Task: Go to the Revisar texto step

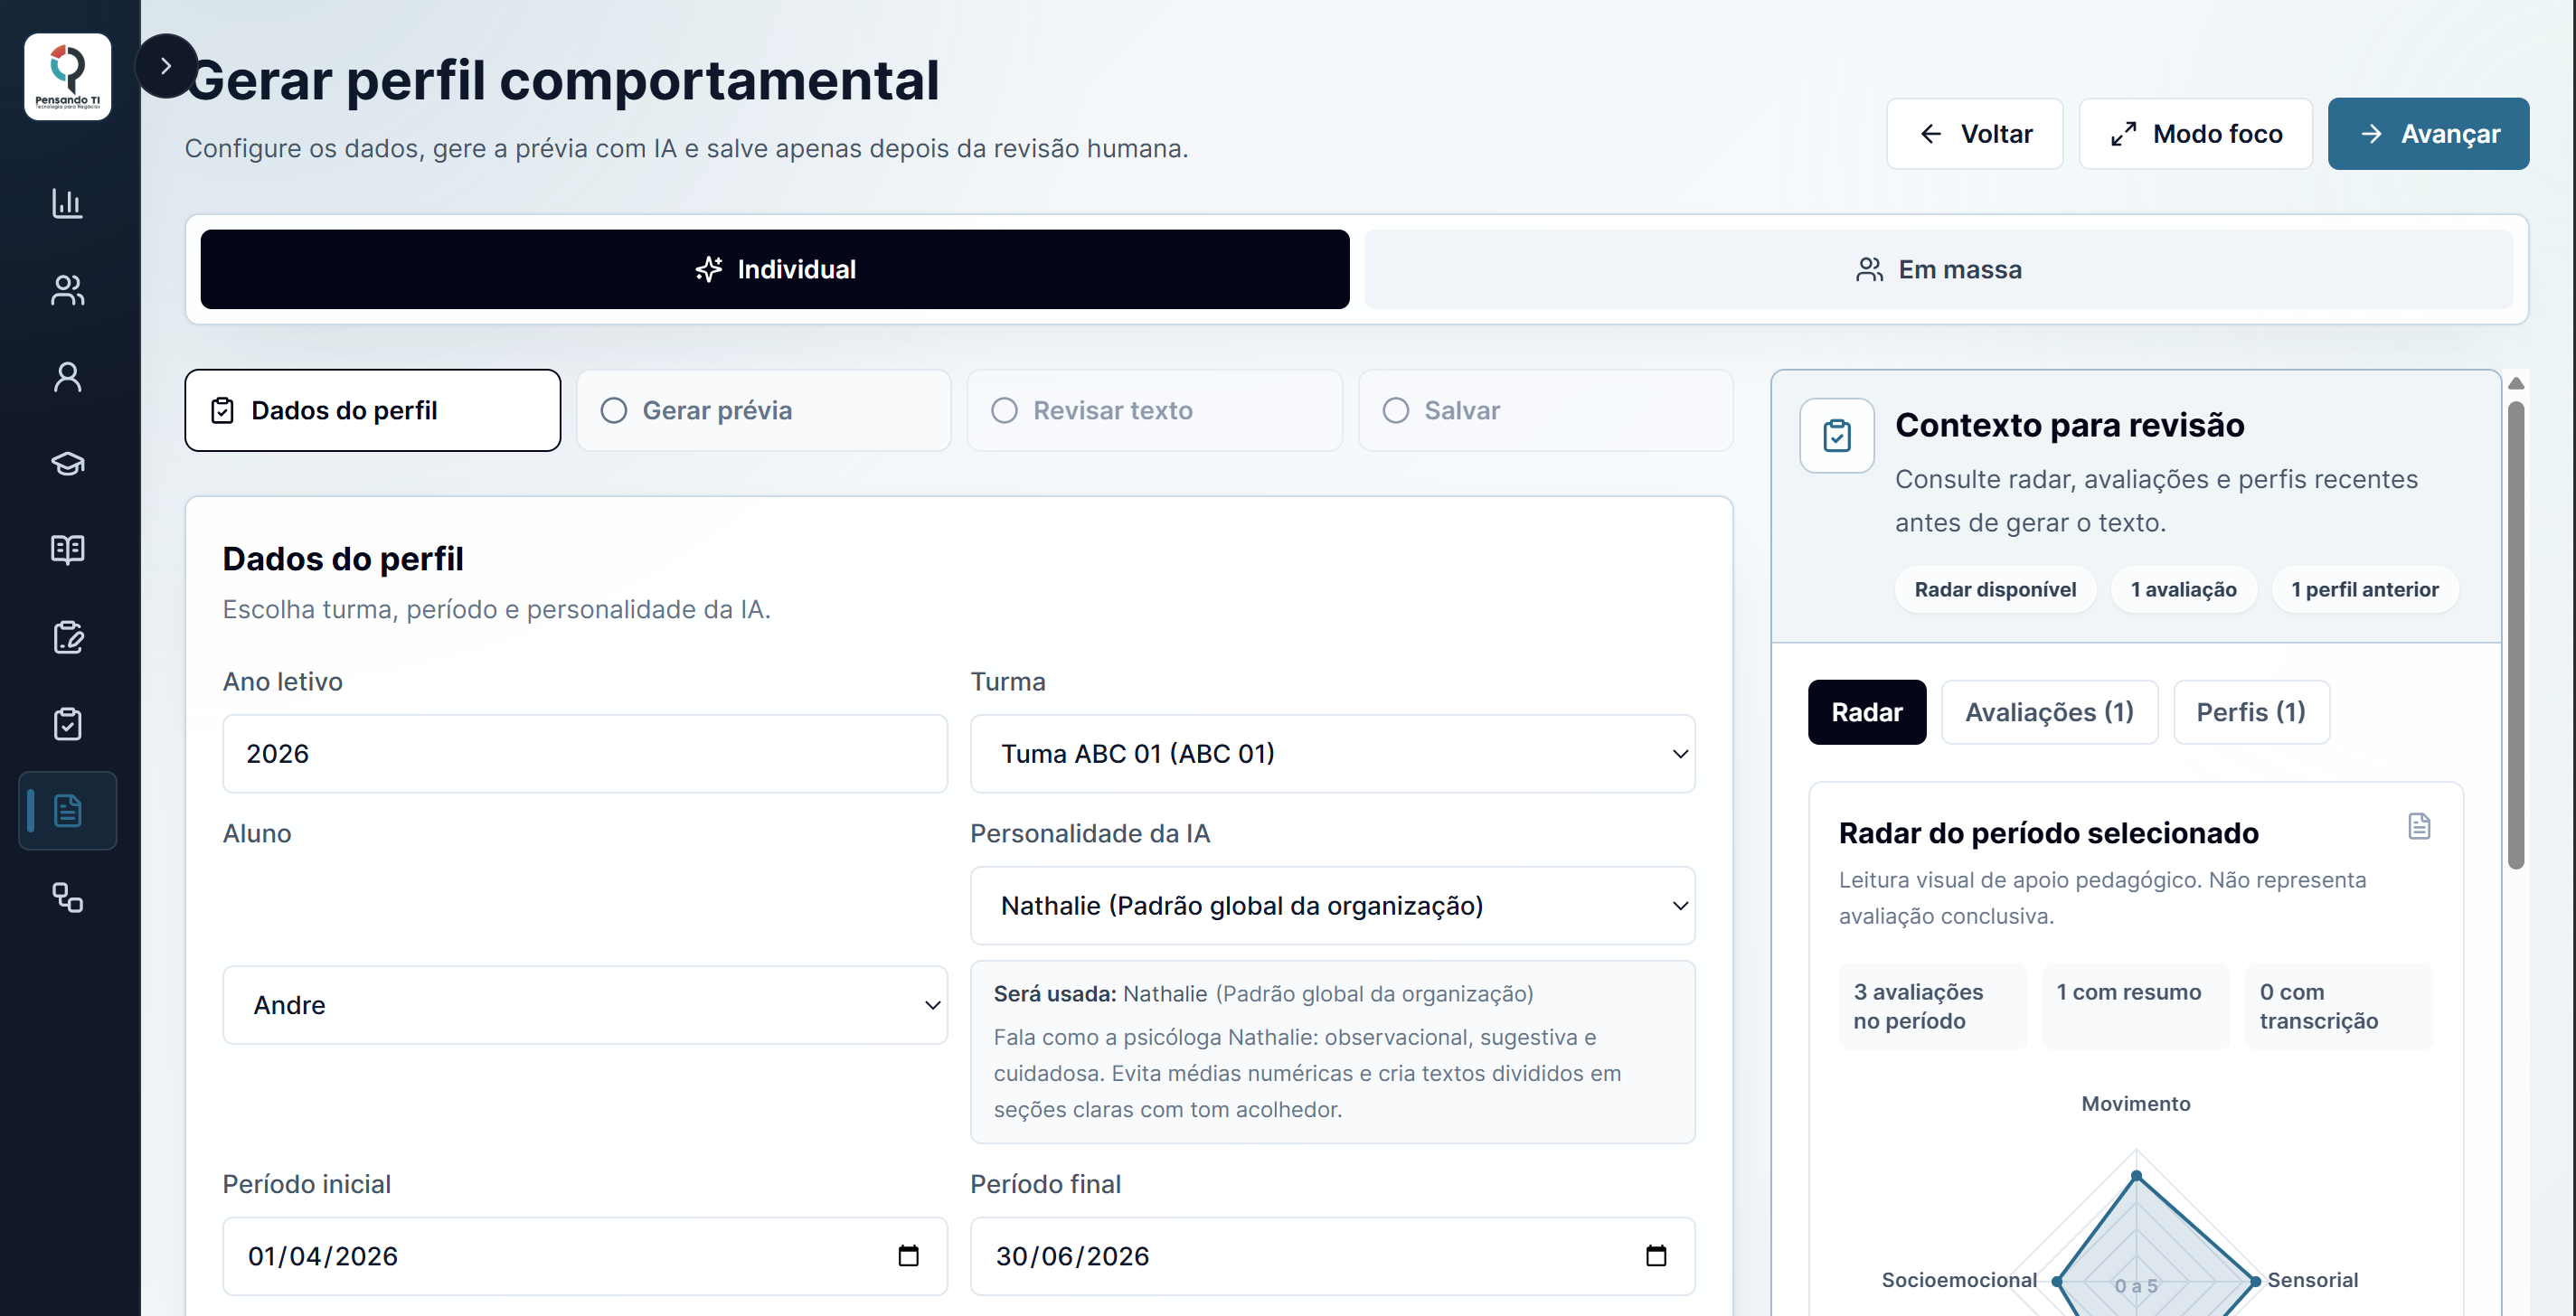Action: coord(1154,410)
